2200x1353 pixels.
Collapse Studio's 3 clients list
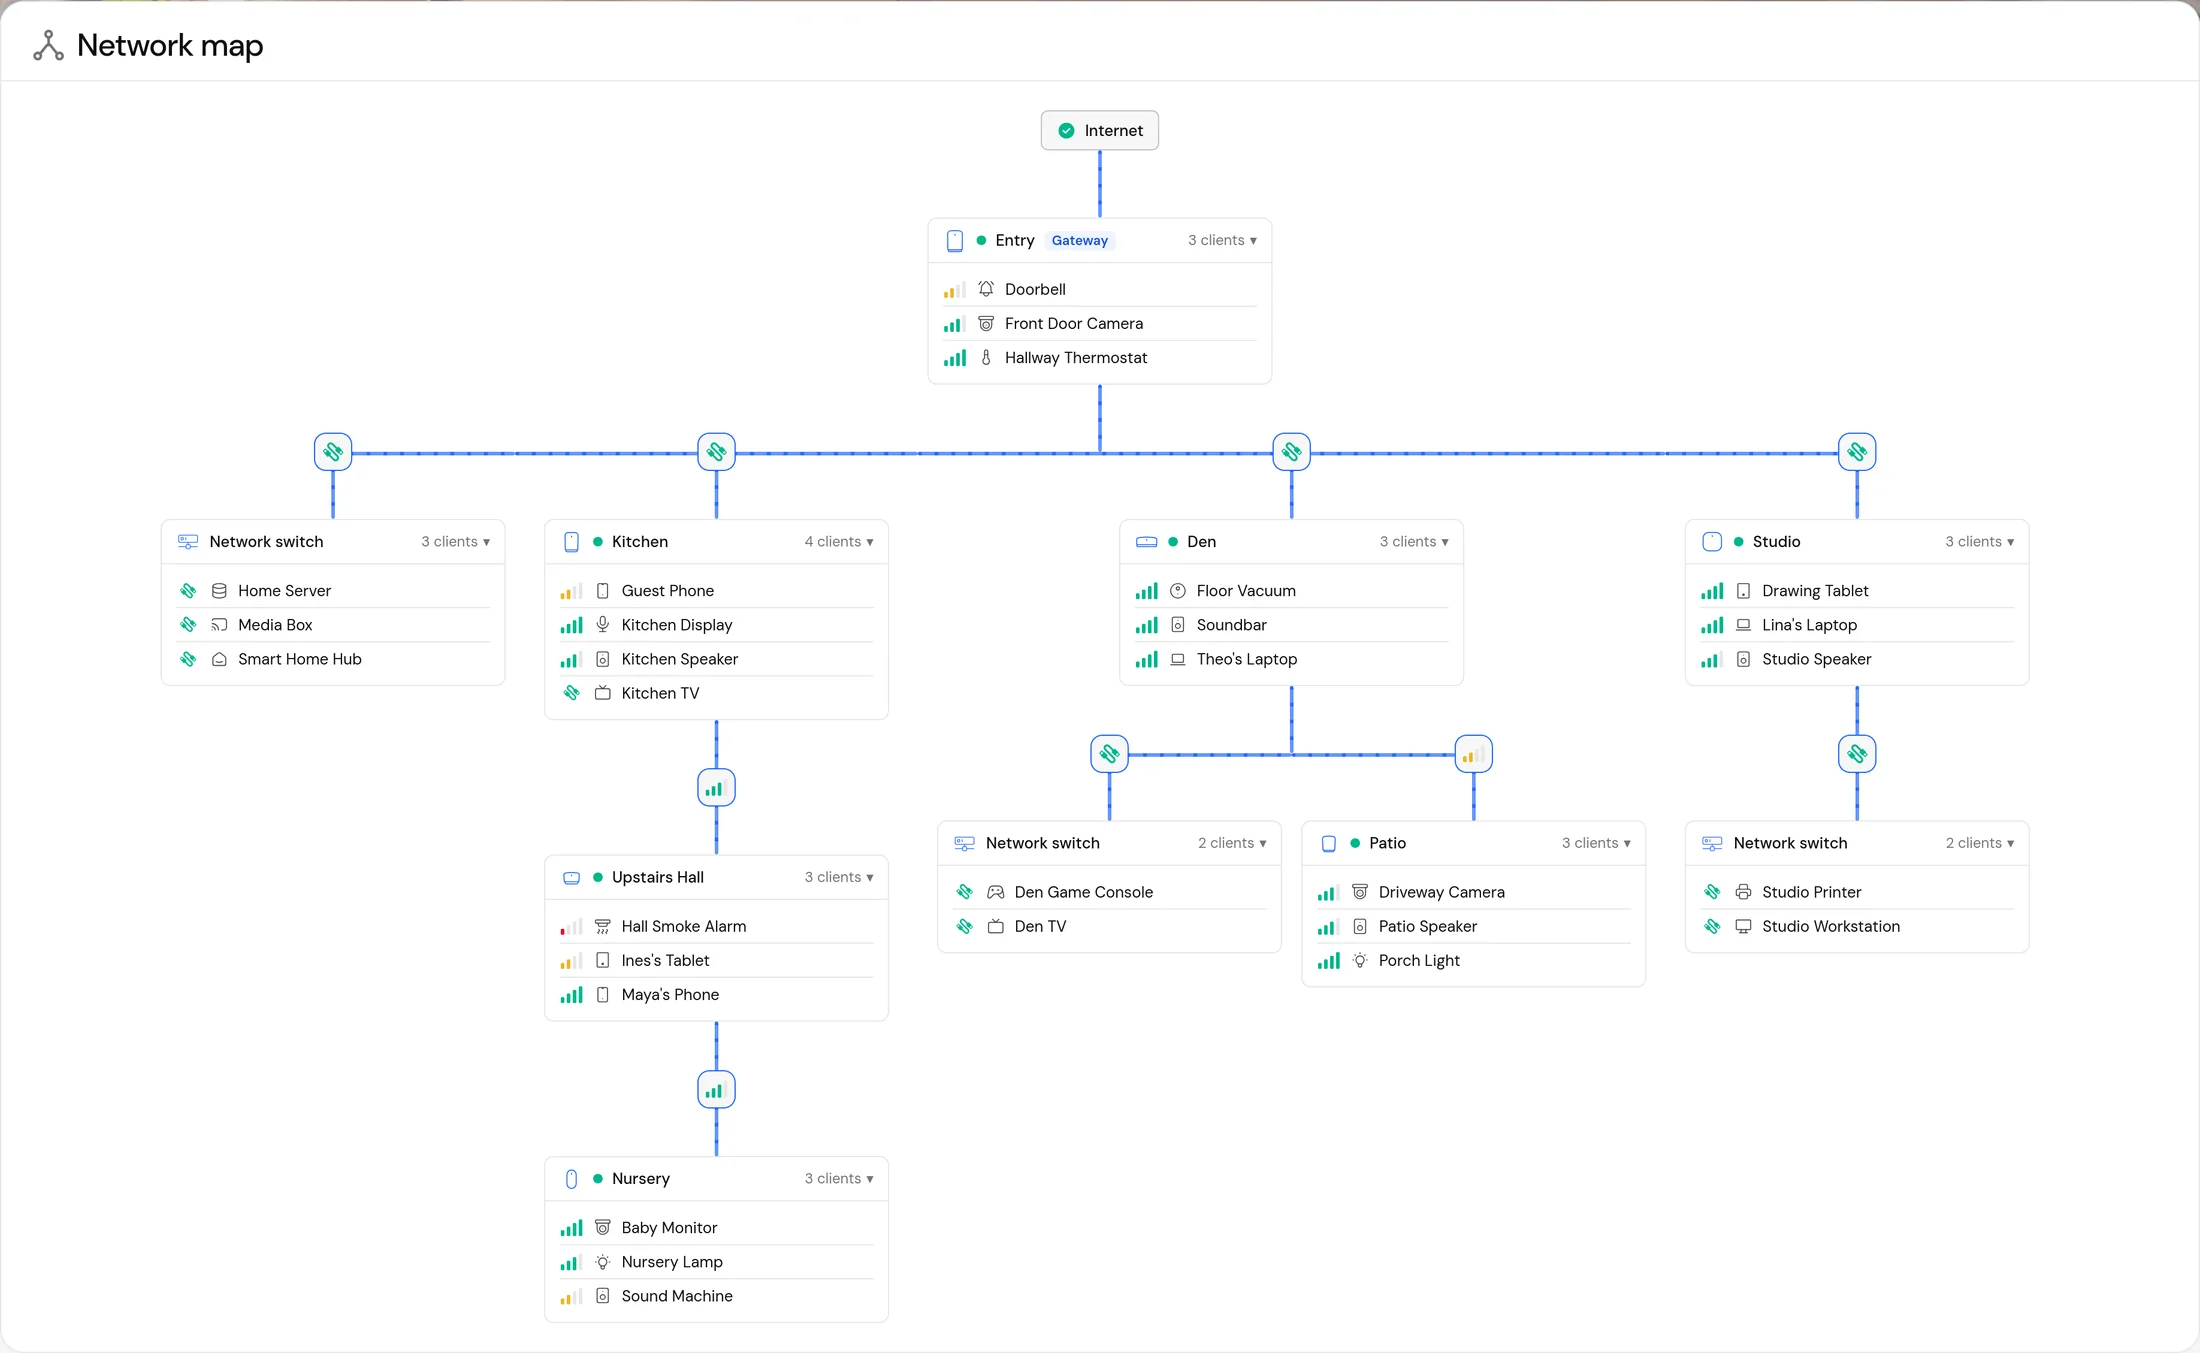point(1980,542)
